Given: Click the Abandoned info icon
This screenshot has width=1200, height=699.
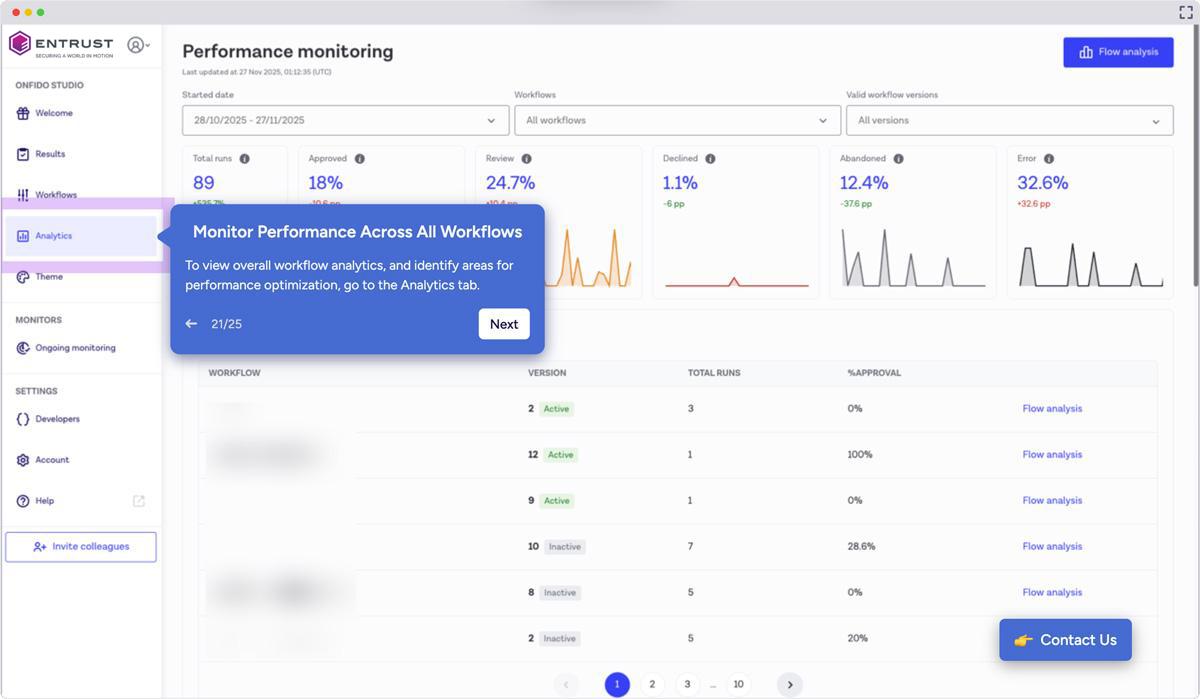Looking at the screenshot, I should [898, 159].
